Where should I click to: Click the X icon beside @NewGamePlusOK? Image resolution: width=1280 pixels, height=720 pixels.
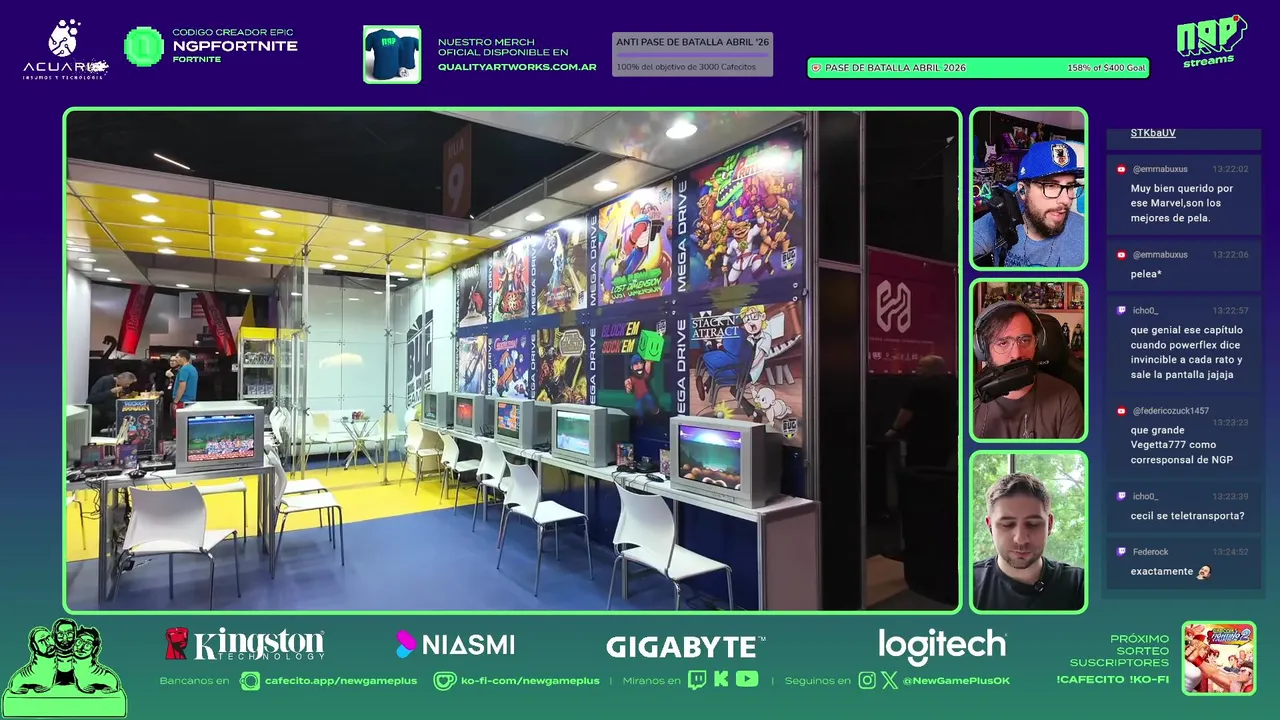coord(890,680)
